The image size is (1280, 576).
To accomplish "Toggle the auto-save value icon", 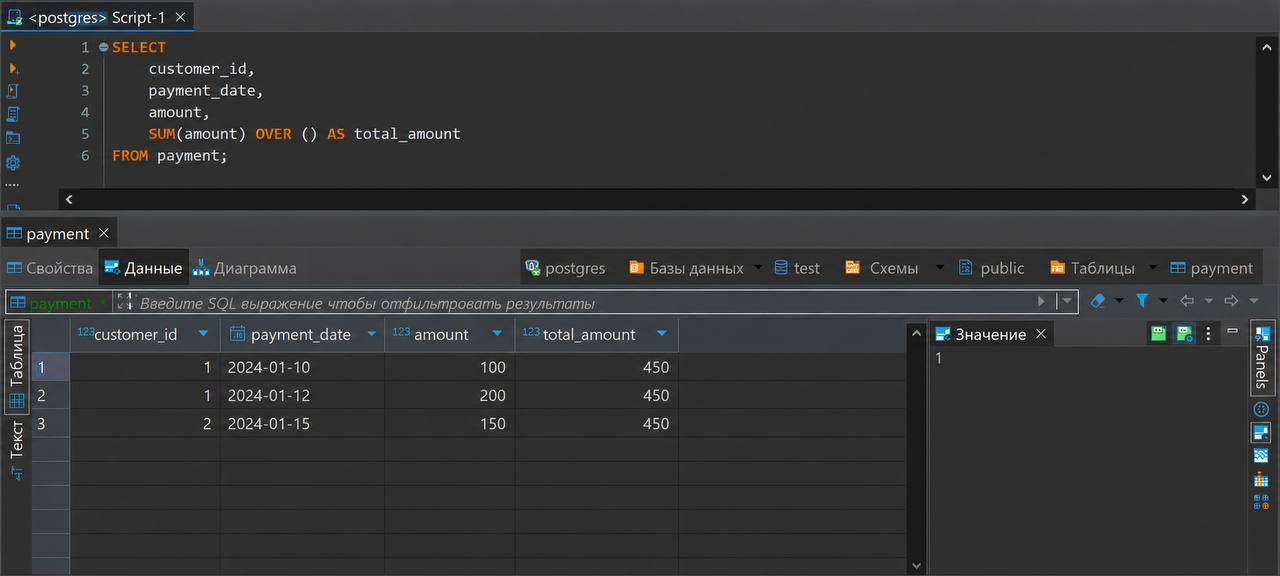I will pyautogui.click(x=1185, y=333).
